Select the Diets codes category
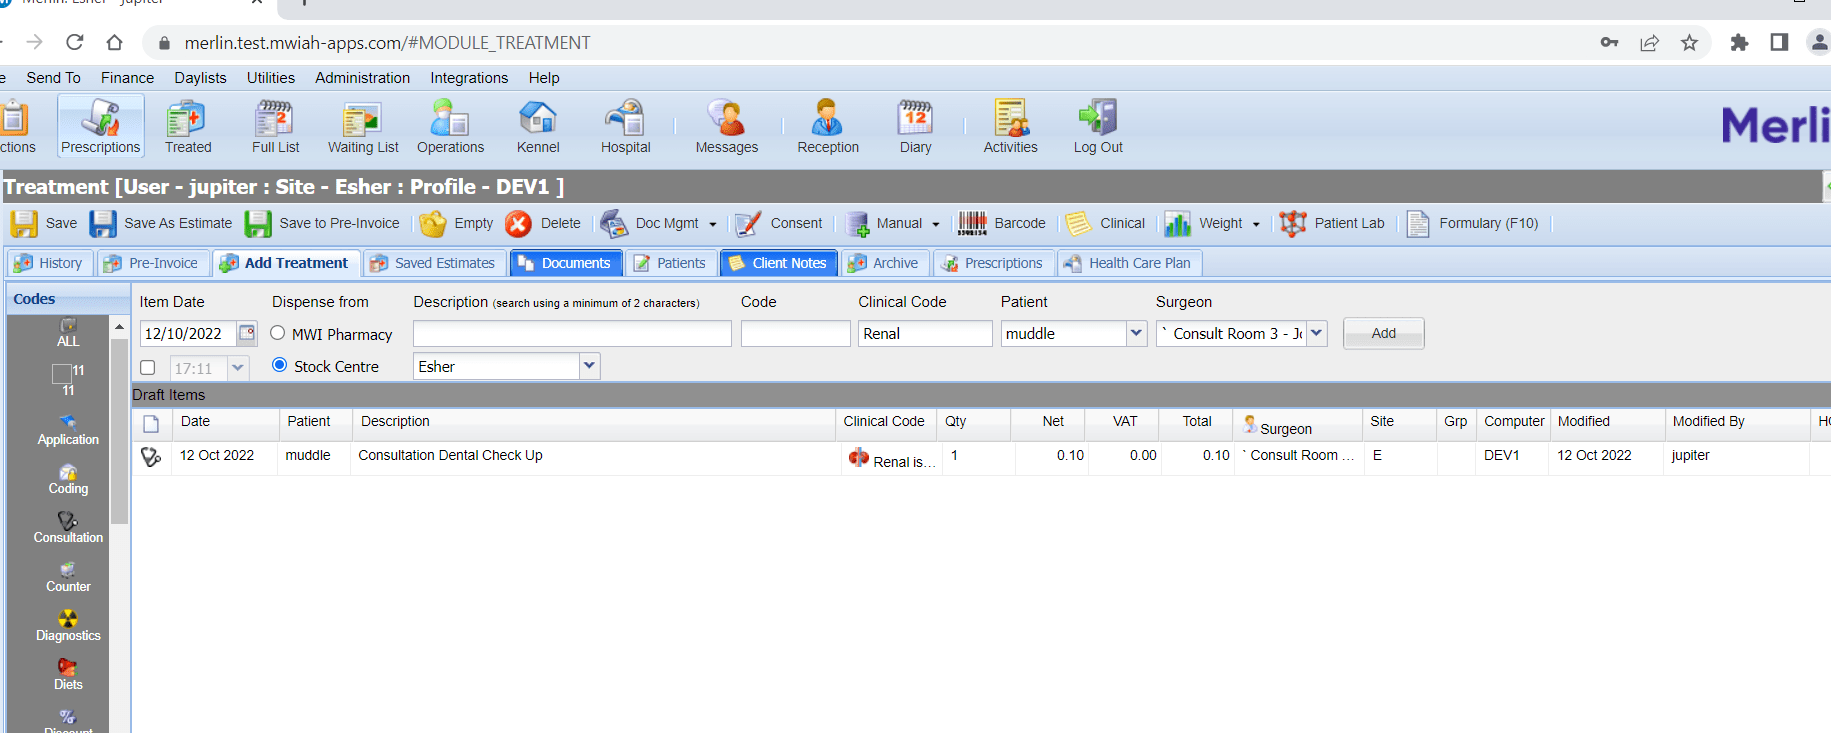 point(68,675)
